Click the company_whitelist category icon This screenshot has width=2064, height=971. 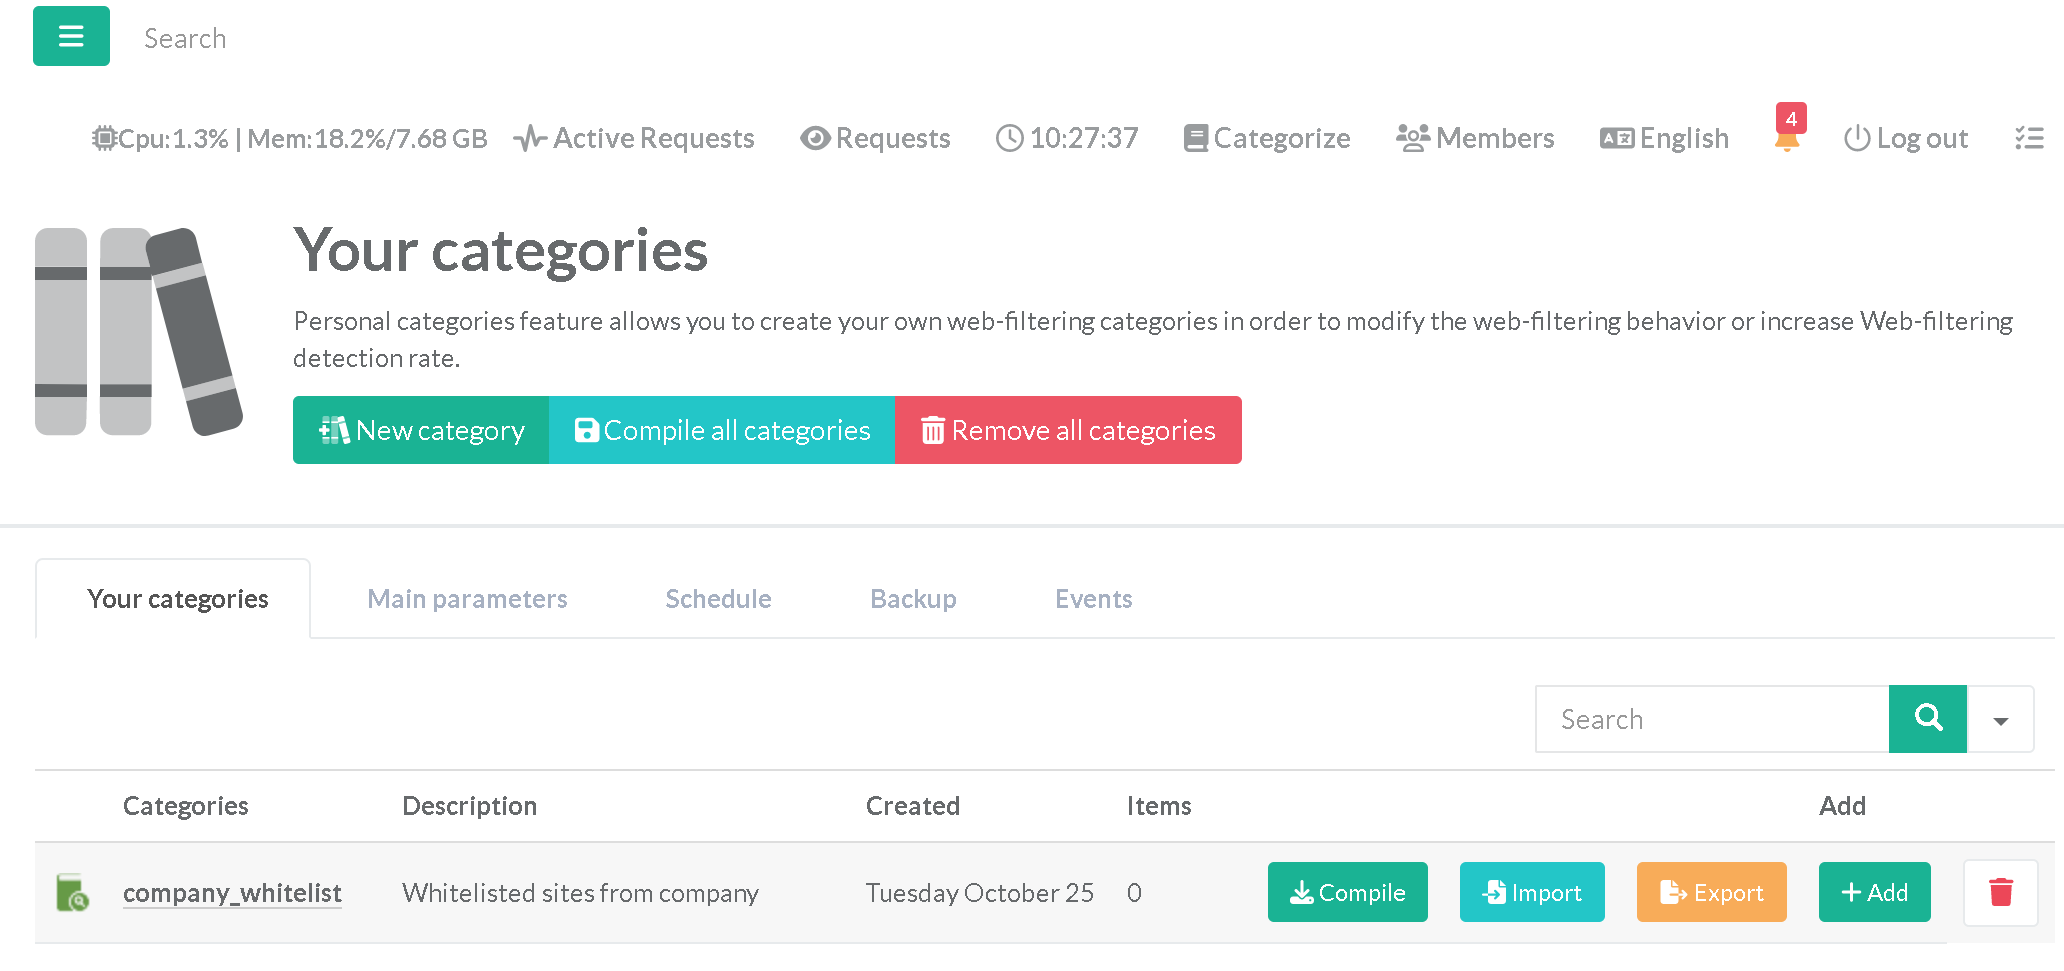(x=72, y=893)
